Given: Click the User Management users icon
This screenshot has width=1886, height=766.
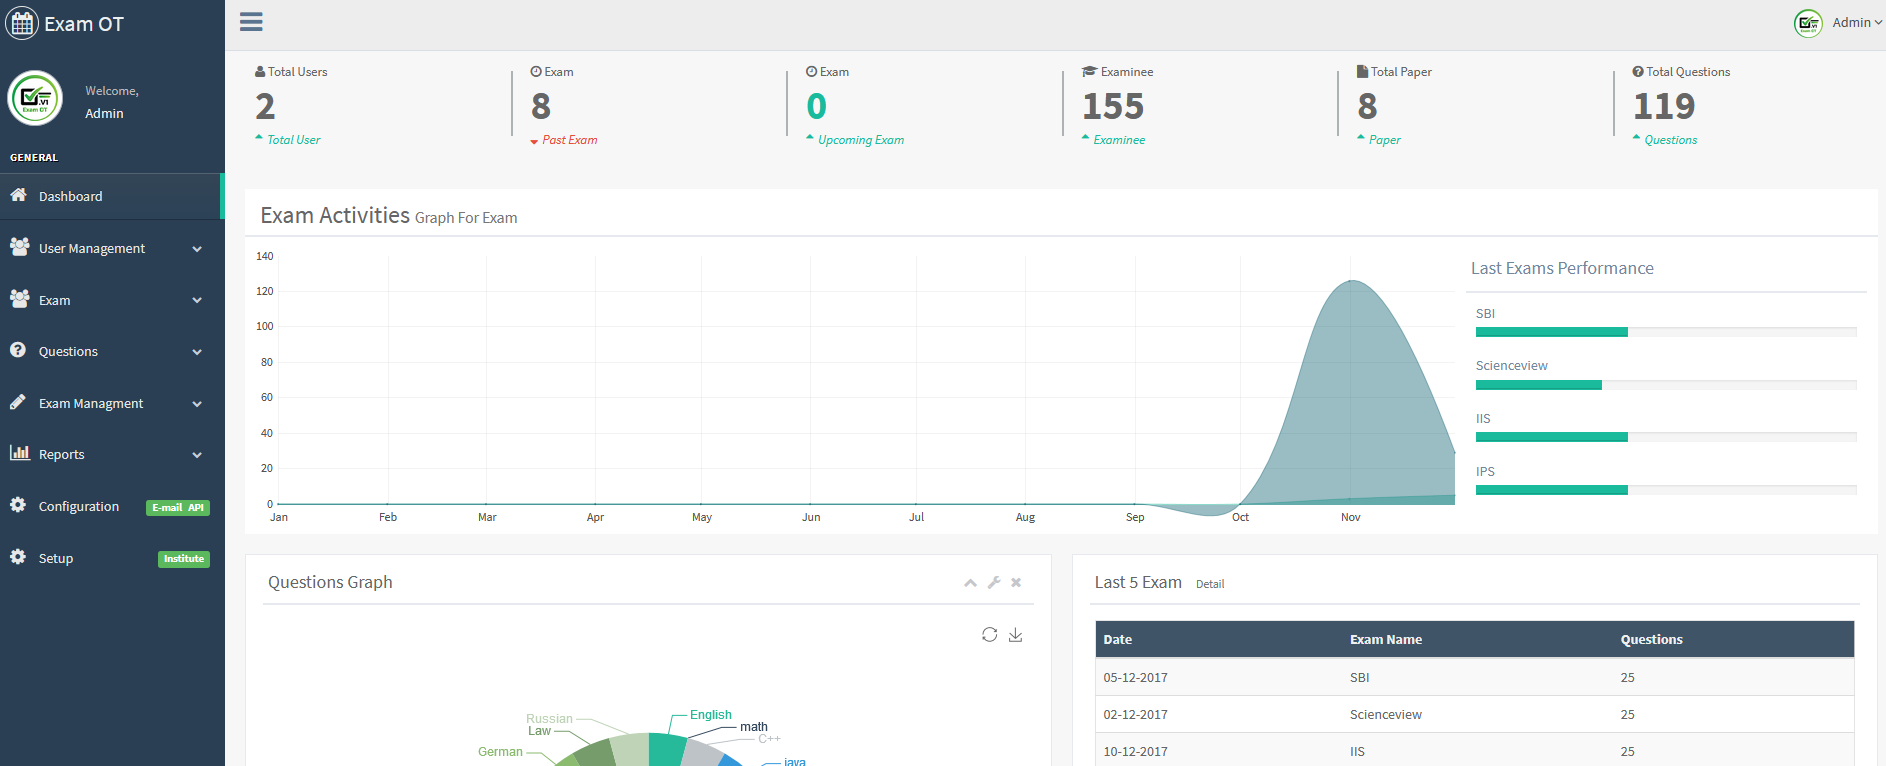Looking at the screenshot, I should 19,246.
